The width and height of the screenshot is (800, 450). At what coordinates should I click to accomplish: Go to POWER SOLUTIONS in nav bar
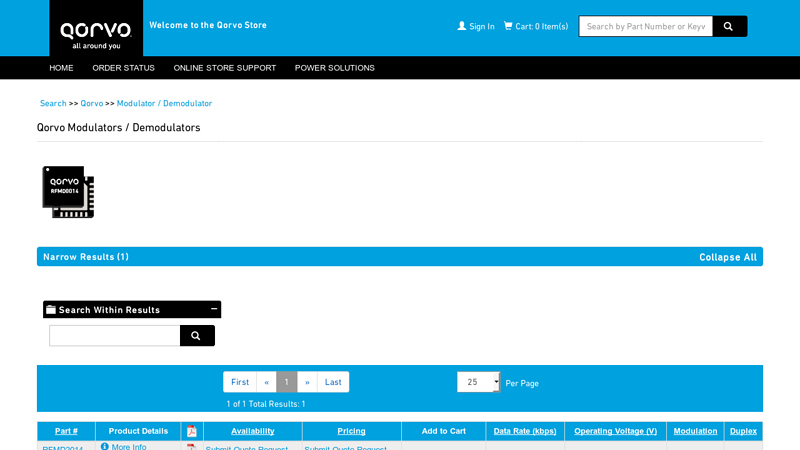[x=334, y=68]
